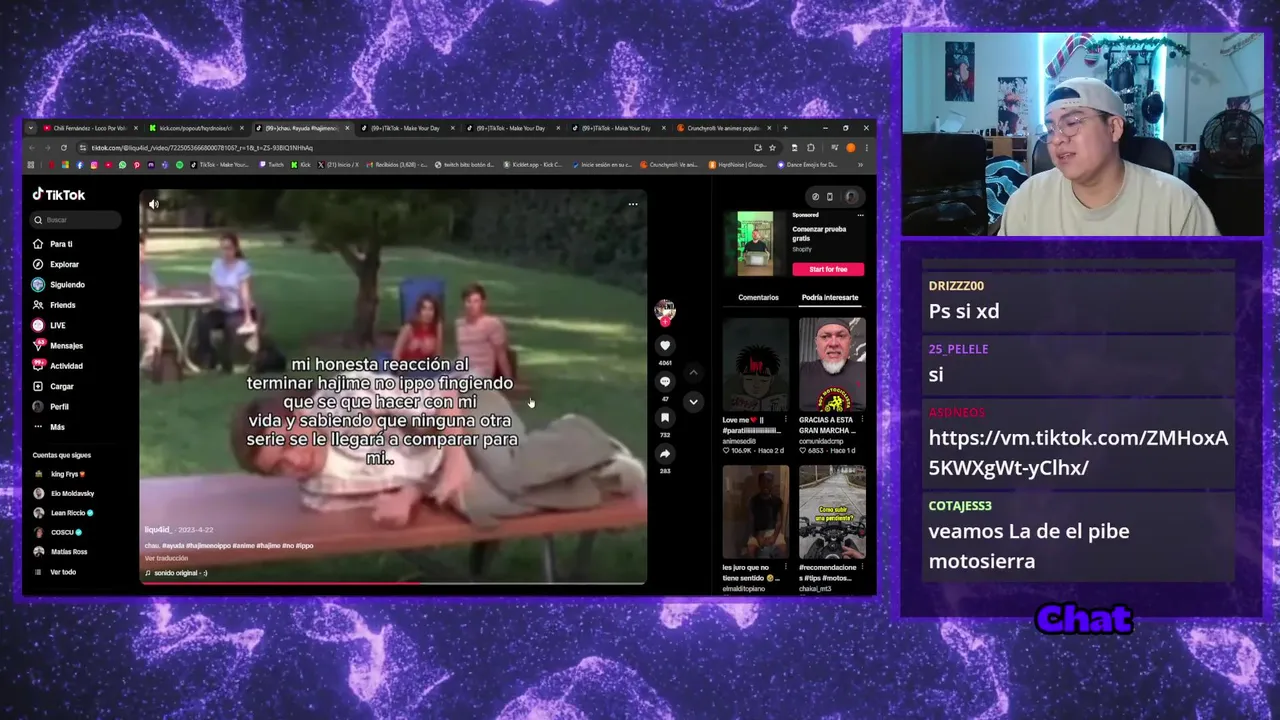The image size is (1280, 720).
Task: Open TikTok link in A5DNEO5 chat message
Action: click(x=1078, y=452)
